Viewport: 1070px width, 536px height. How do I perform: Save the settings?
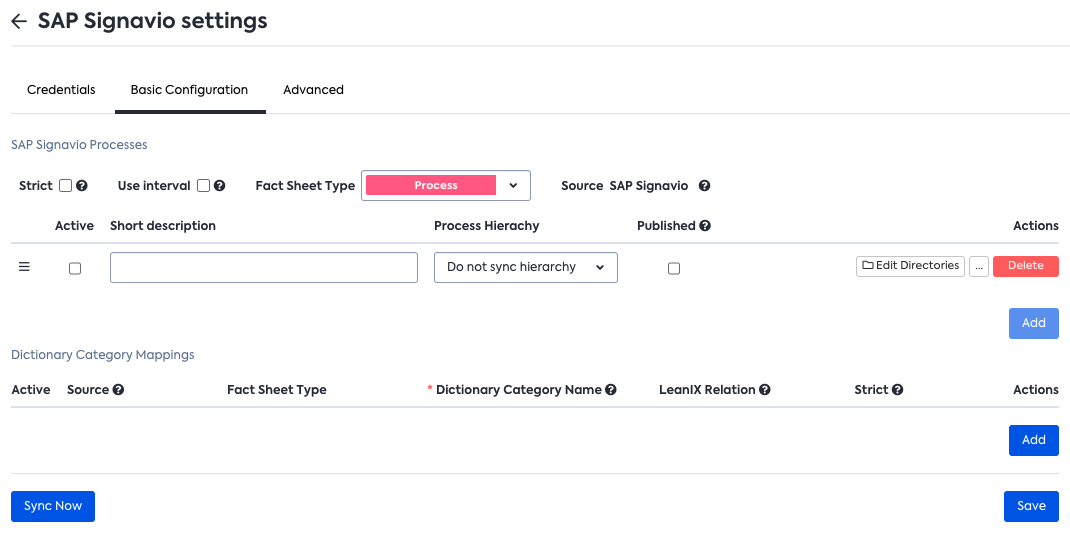(1031, 506)
